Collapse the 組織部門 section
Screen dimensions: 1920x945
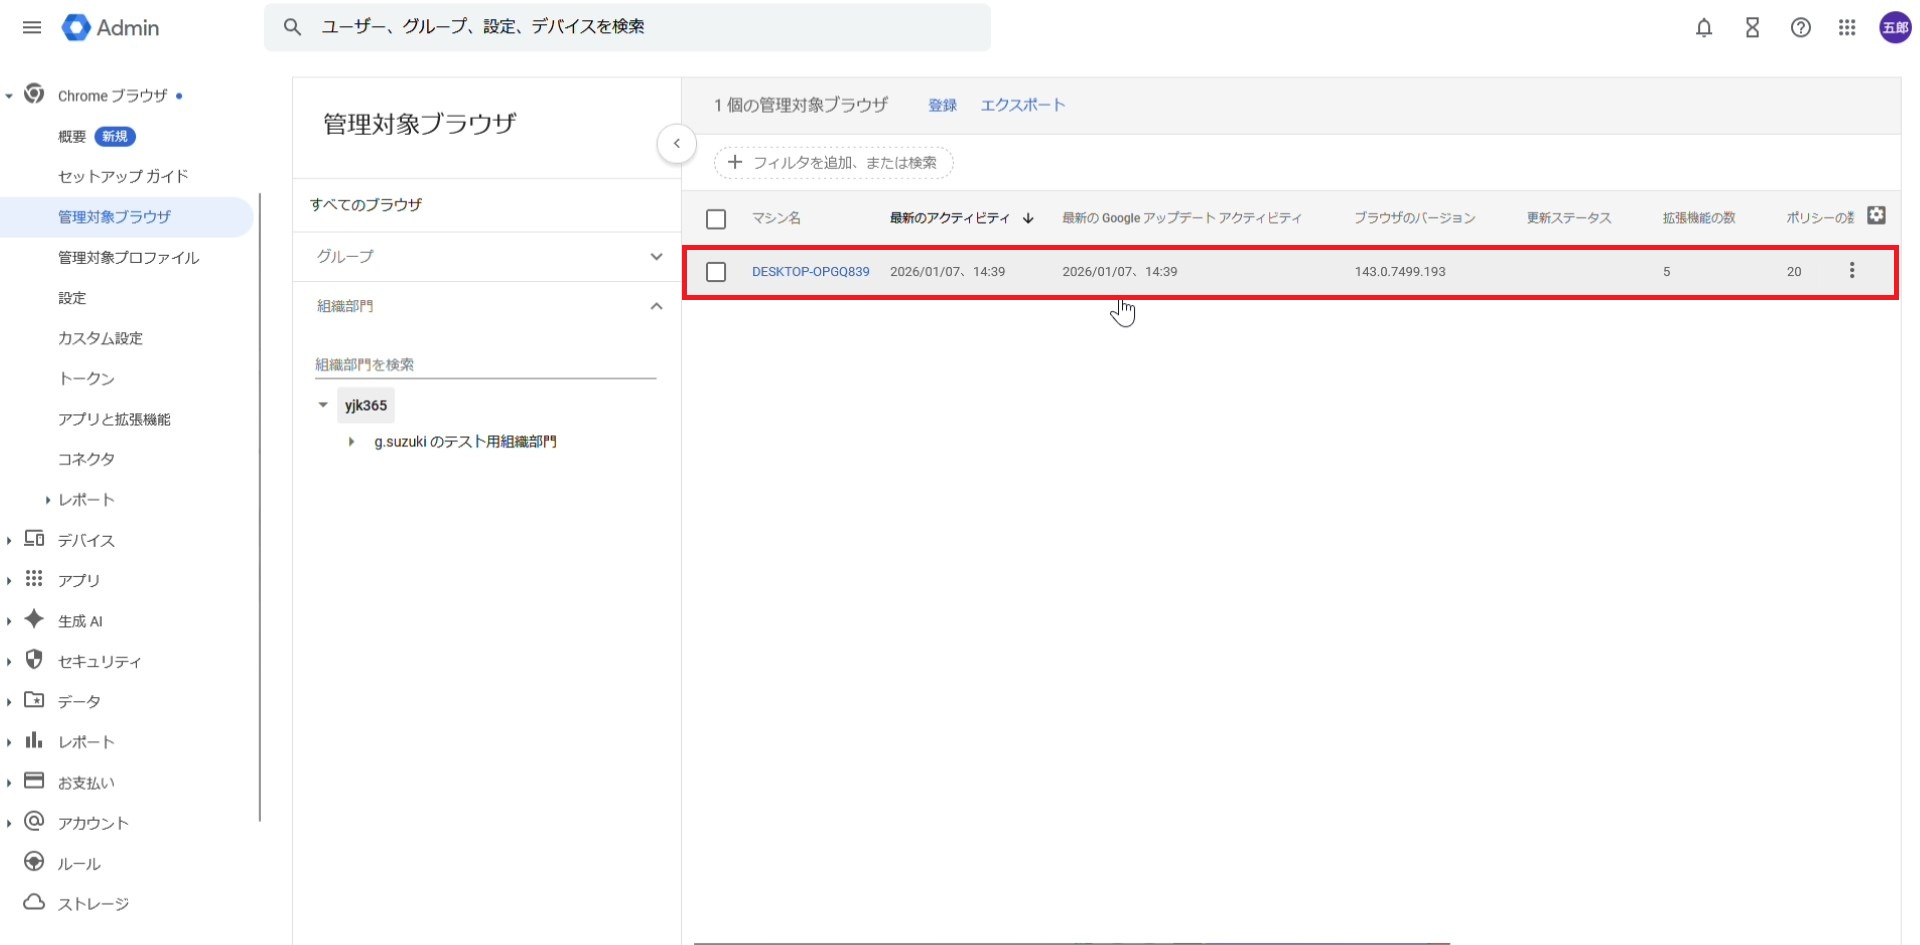click(x=656, y=306)
